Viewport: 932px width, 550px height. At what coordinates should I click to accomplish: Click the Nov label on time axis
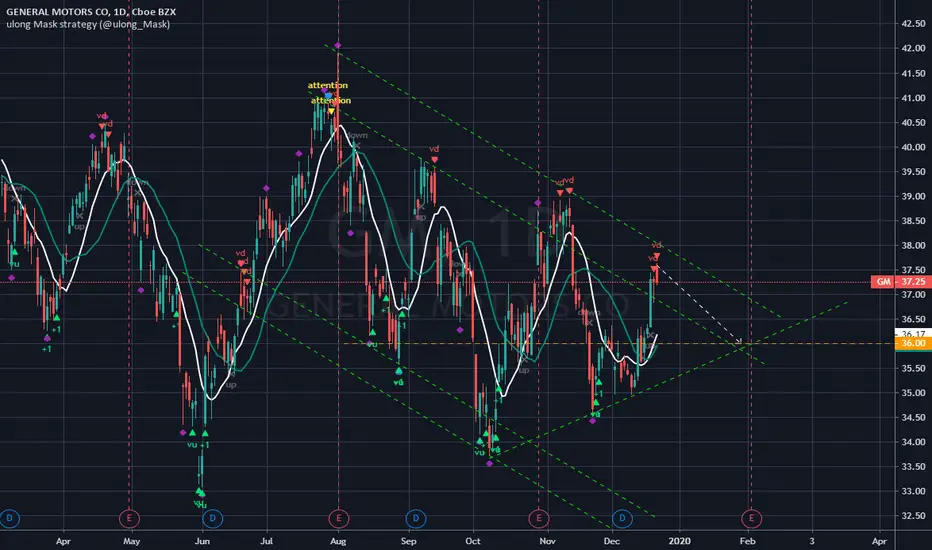tap(547, 541)
